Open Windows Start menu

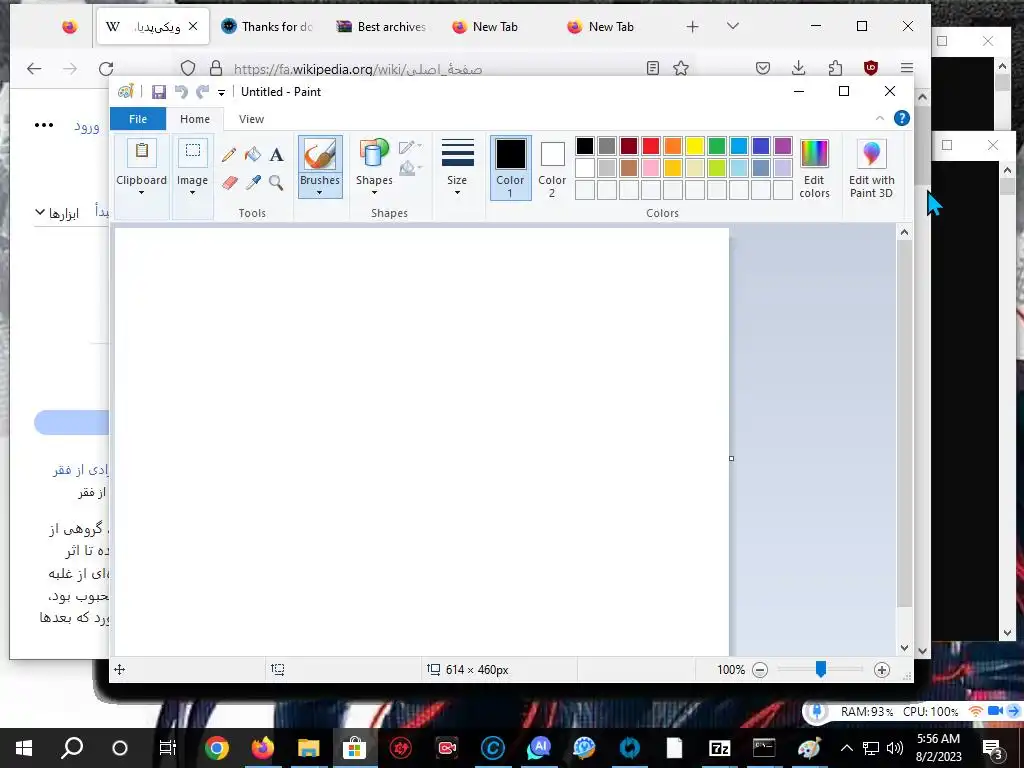coord(24,748)
